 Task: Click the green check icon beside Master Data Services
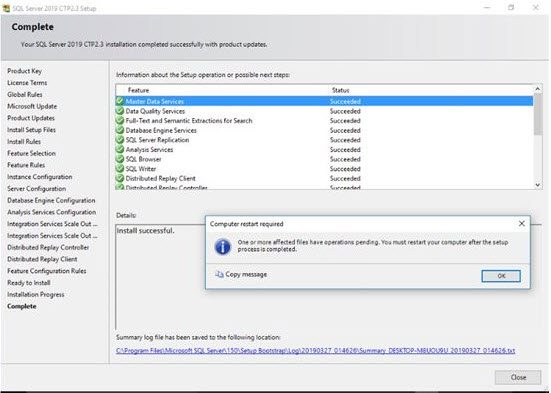coord(120,101)
